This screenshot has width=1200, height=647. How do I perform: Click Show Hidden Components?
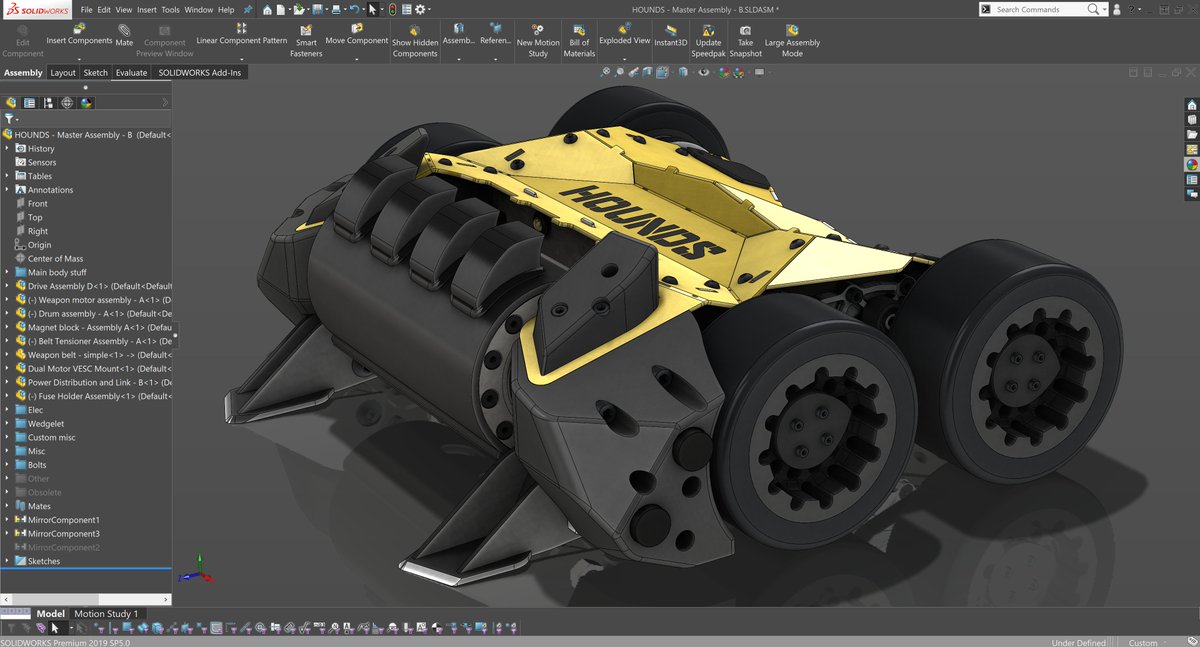point(415,42)
